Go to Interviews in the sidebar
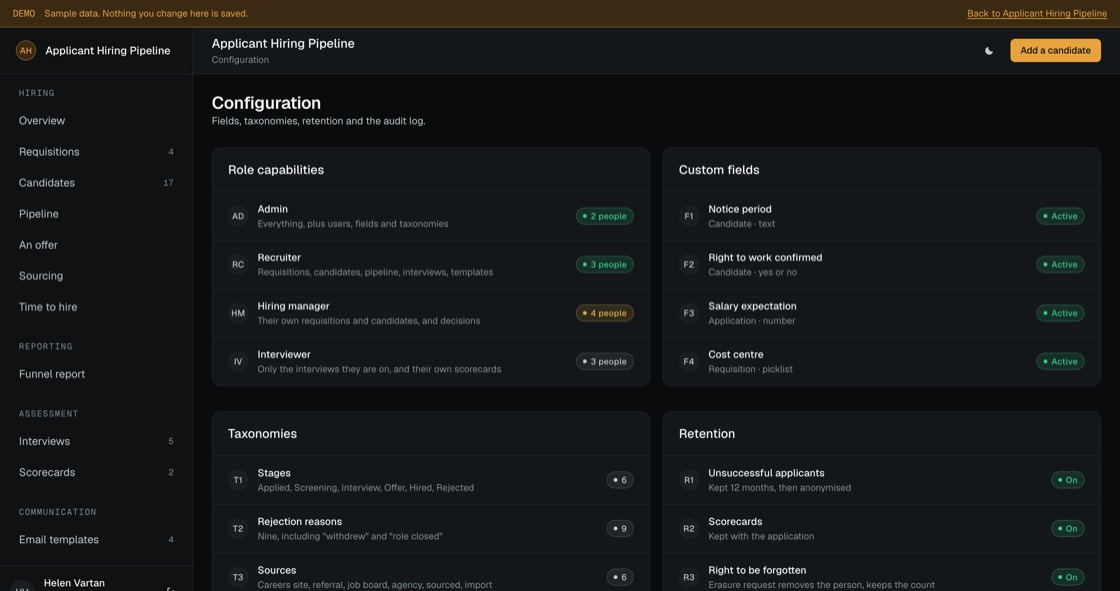Image resolution: width=1120 pixels, height=591 pixels. [96, 441]
